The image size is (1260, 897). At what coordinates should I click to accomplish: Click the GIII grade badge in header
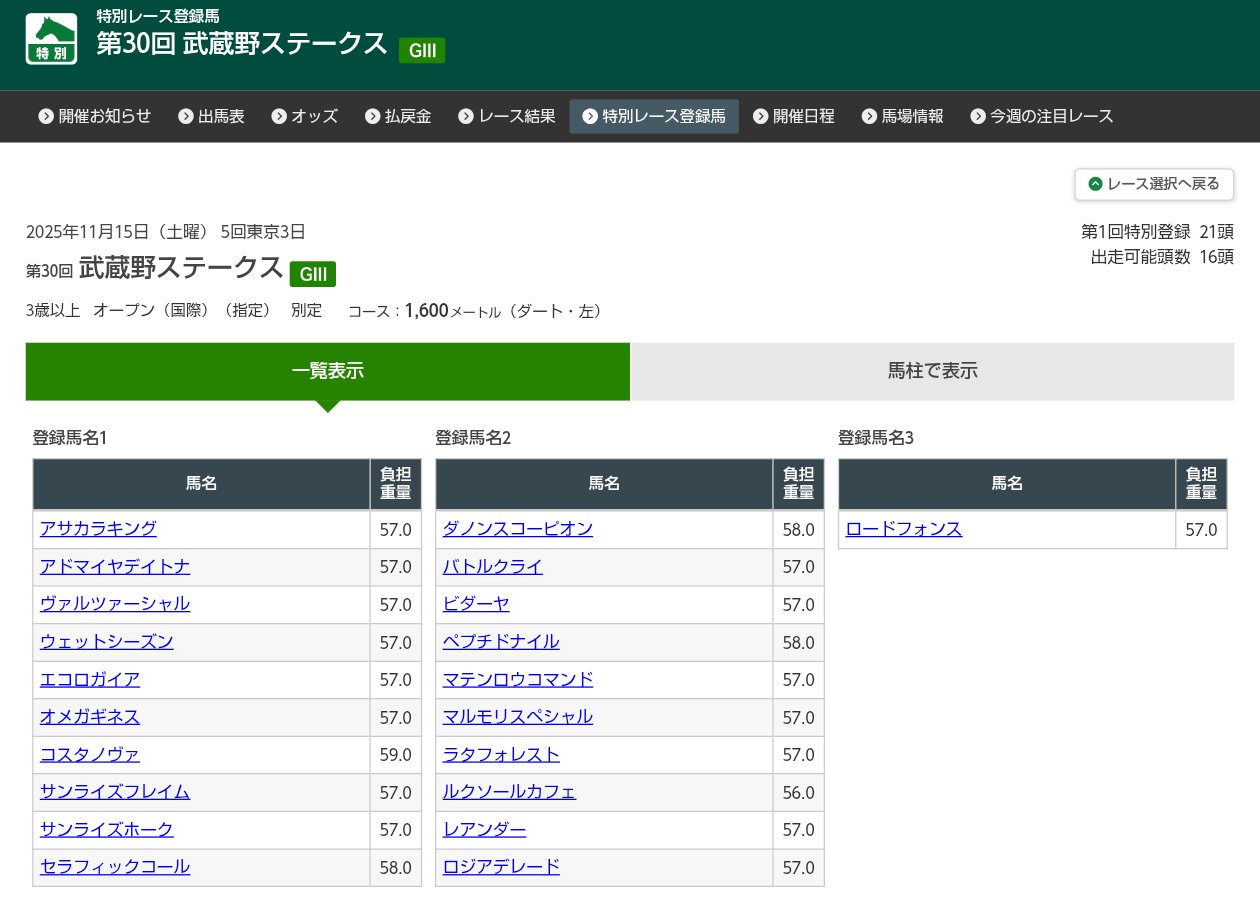pos(421,51)
